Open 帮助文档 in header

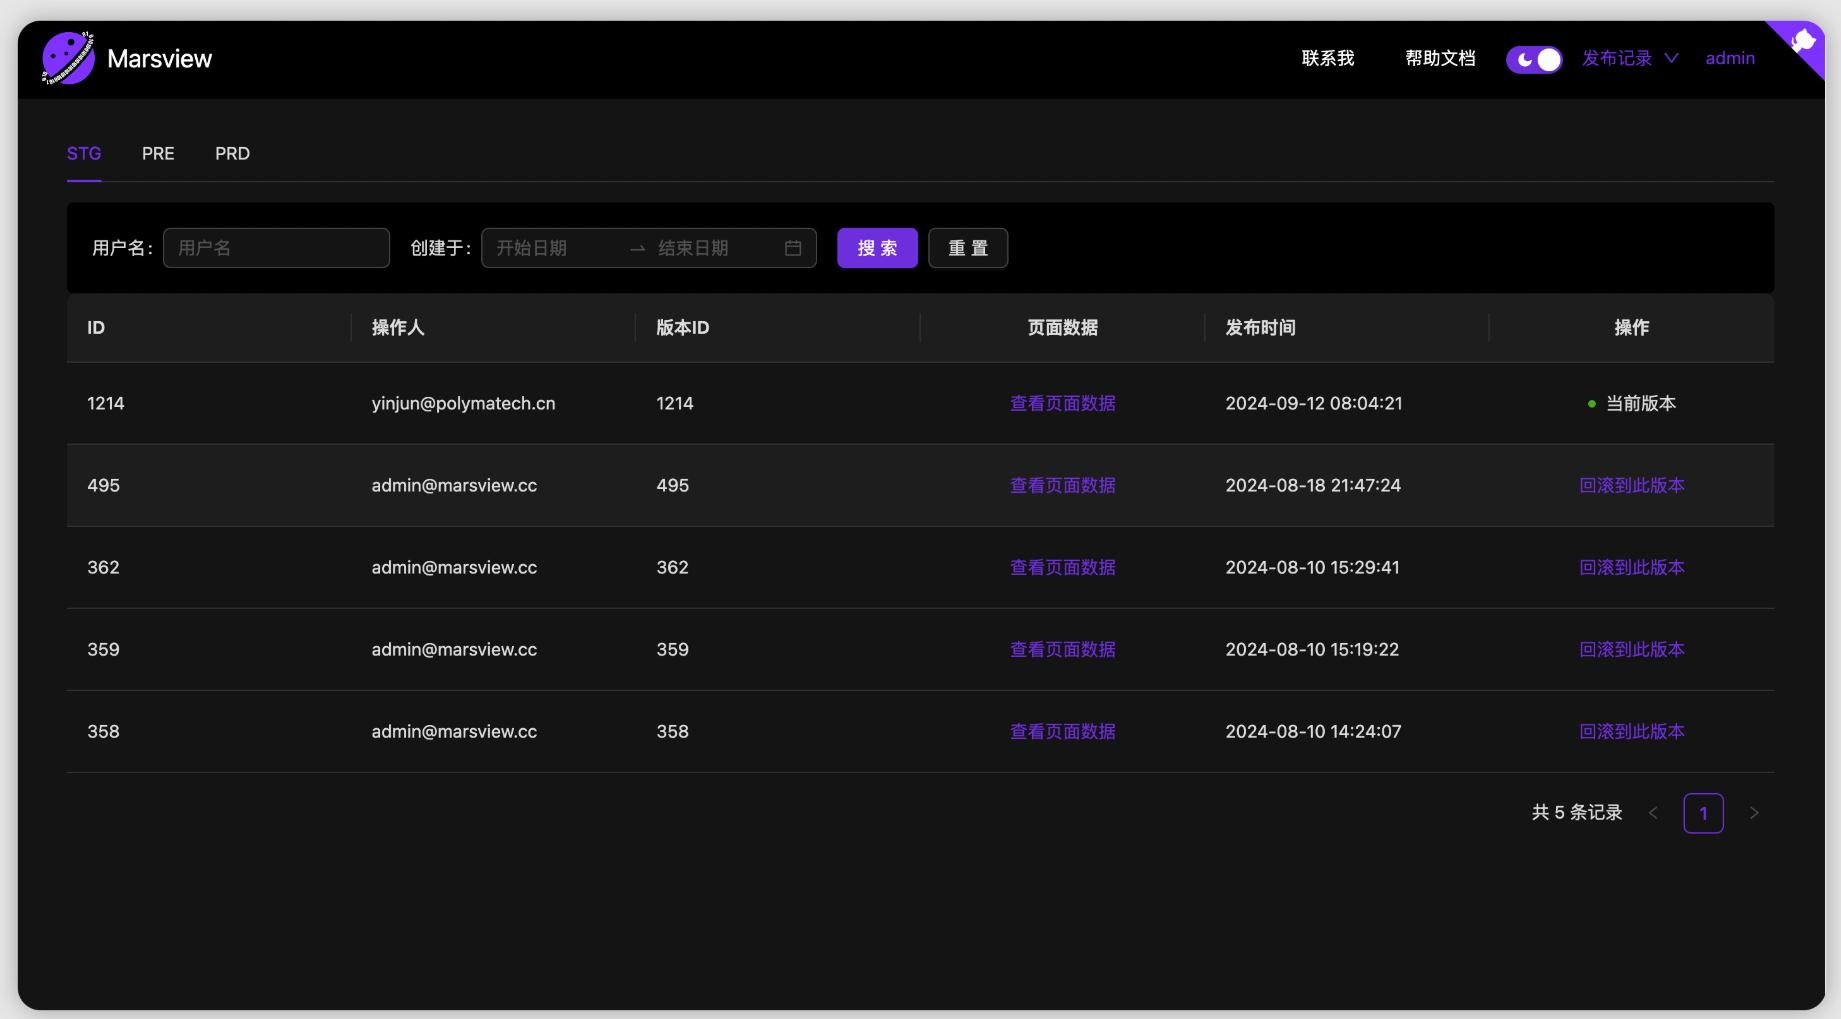1440,58
